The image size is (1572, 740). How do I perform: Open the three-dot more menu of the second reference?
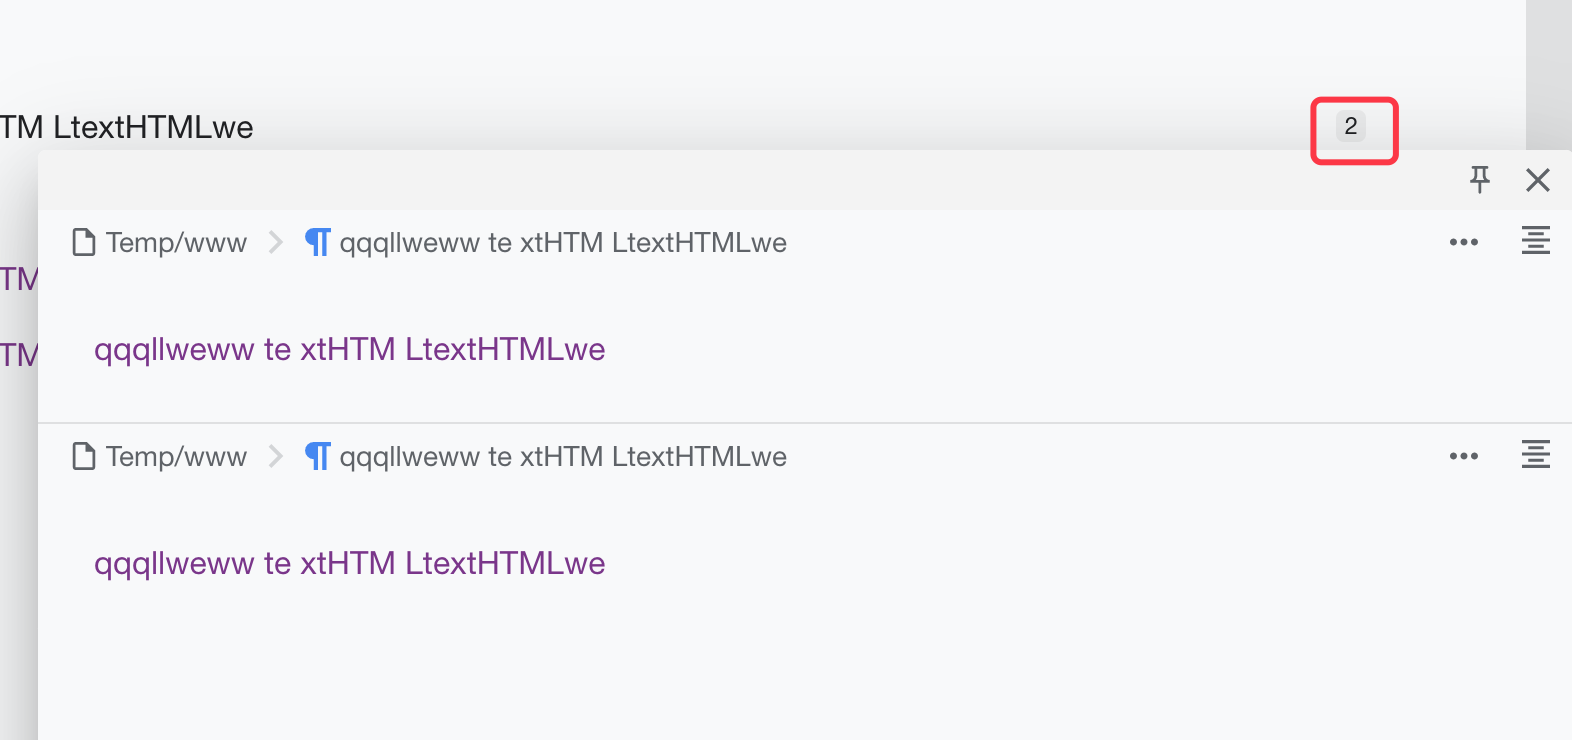coord(1463,456)
